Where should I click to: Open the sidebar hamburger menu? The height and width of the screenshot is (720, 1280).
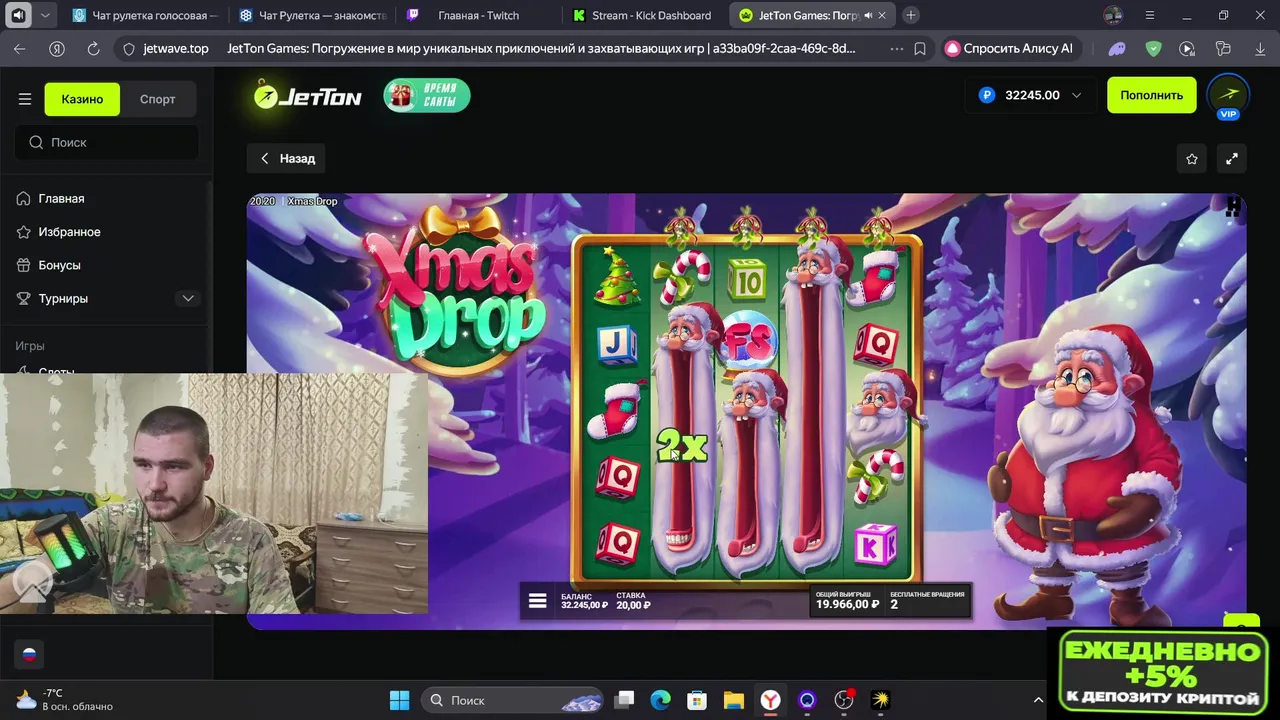(25, 99)
